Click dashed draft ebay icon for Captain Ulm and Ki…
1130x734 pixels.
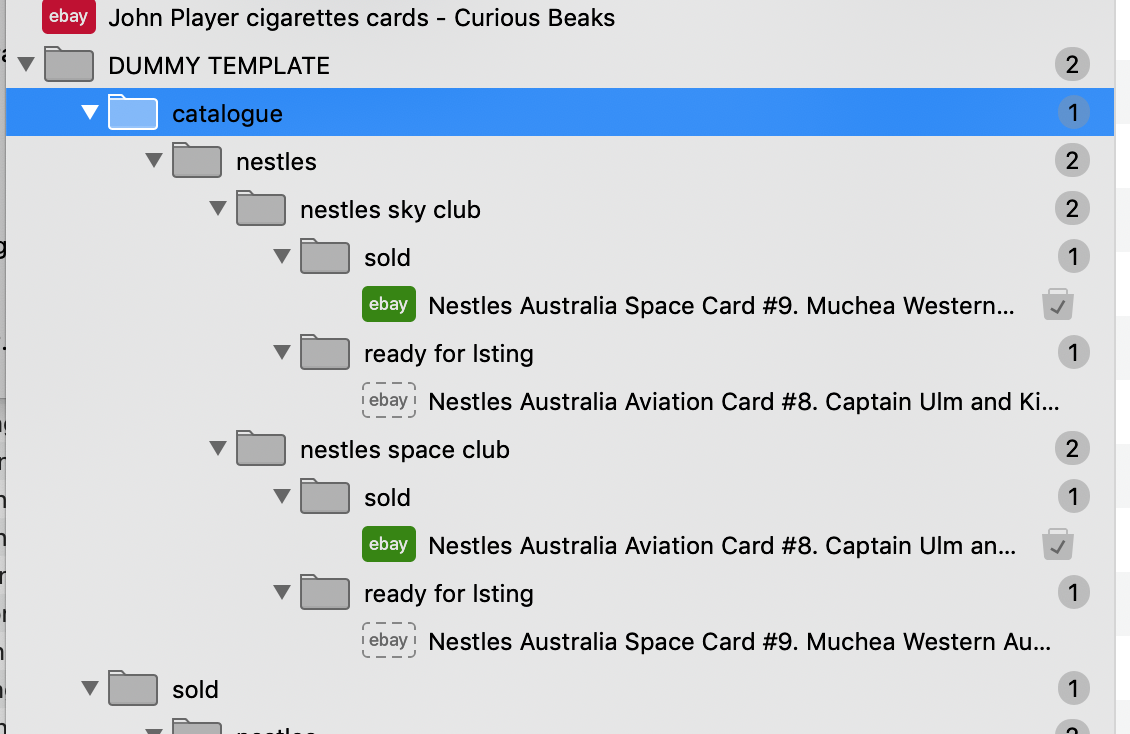[389, 400]
